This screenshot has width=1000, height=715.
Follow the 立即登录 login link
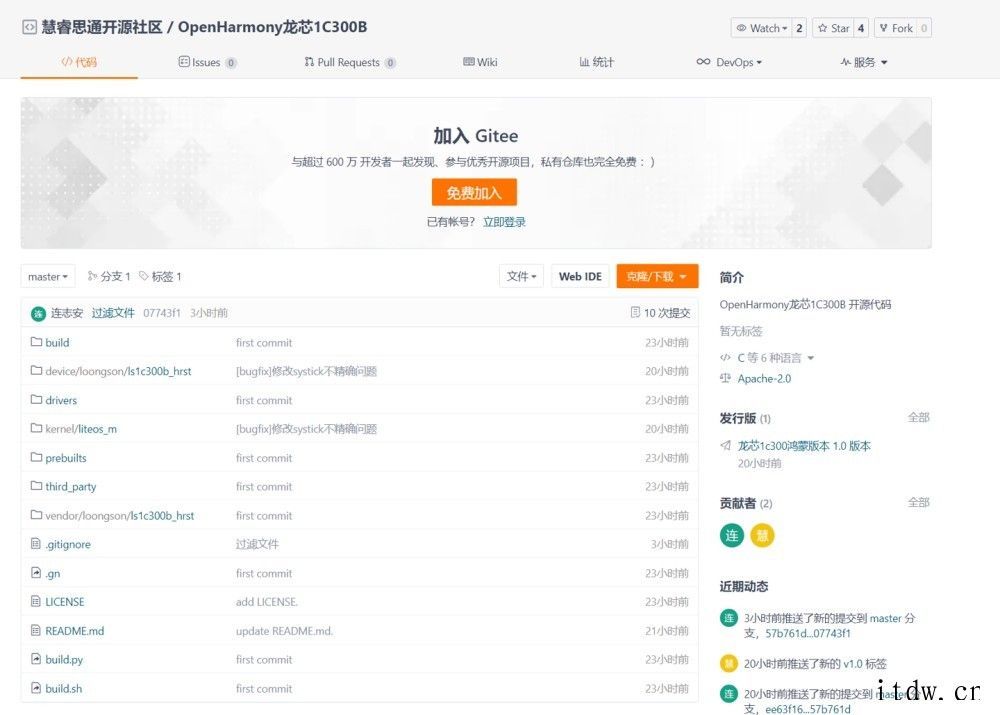click(504, 222)
